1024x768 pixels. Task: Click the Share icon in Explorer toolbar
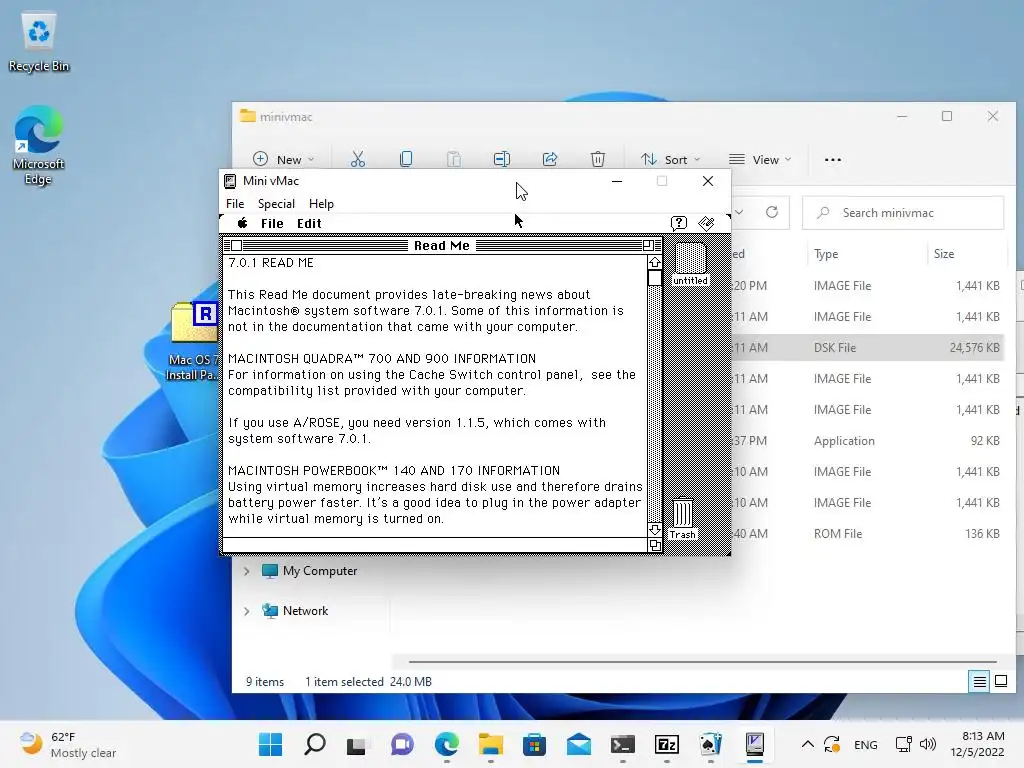tap(550, 159)
